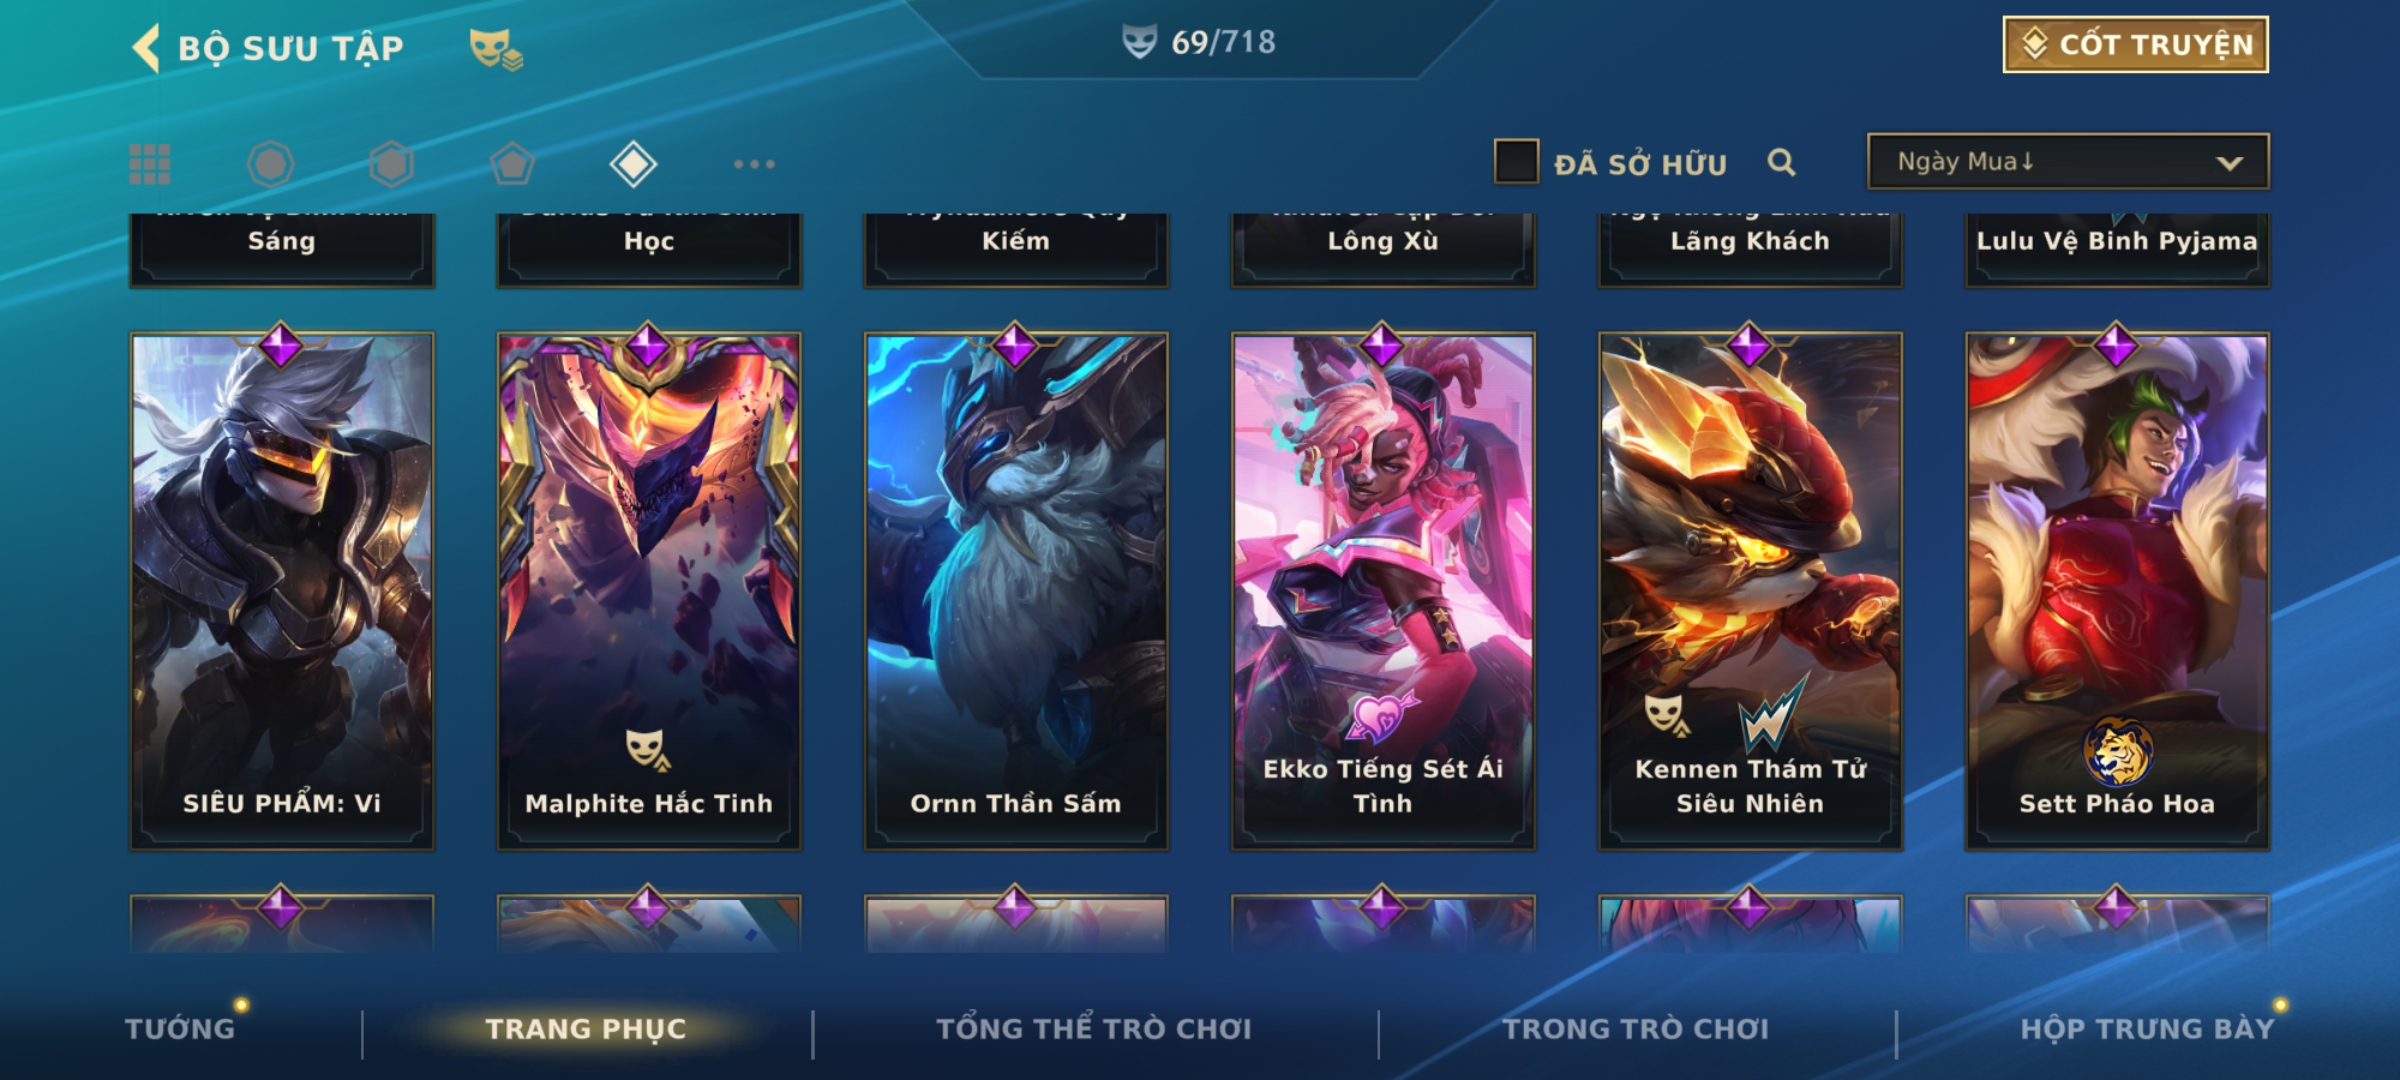Select the diamond rarity filter icon
Image resolution: width=2400 pixels, height=1080 pixels.
633,164
